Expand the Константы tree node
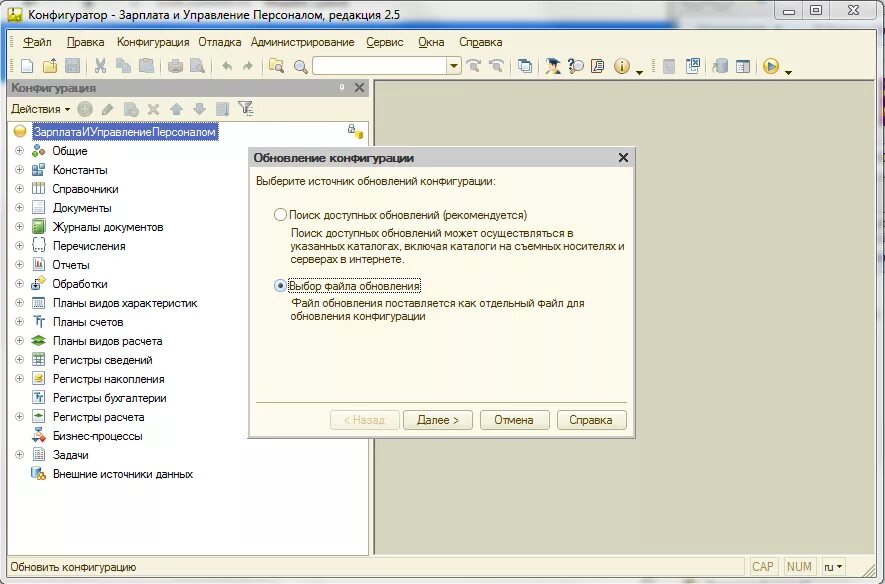Viewport: 885px width, 584px height. point(19,170)
